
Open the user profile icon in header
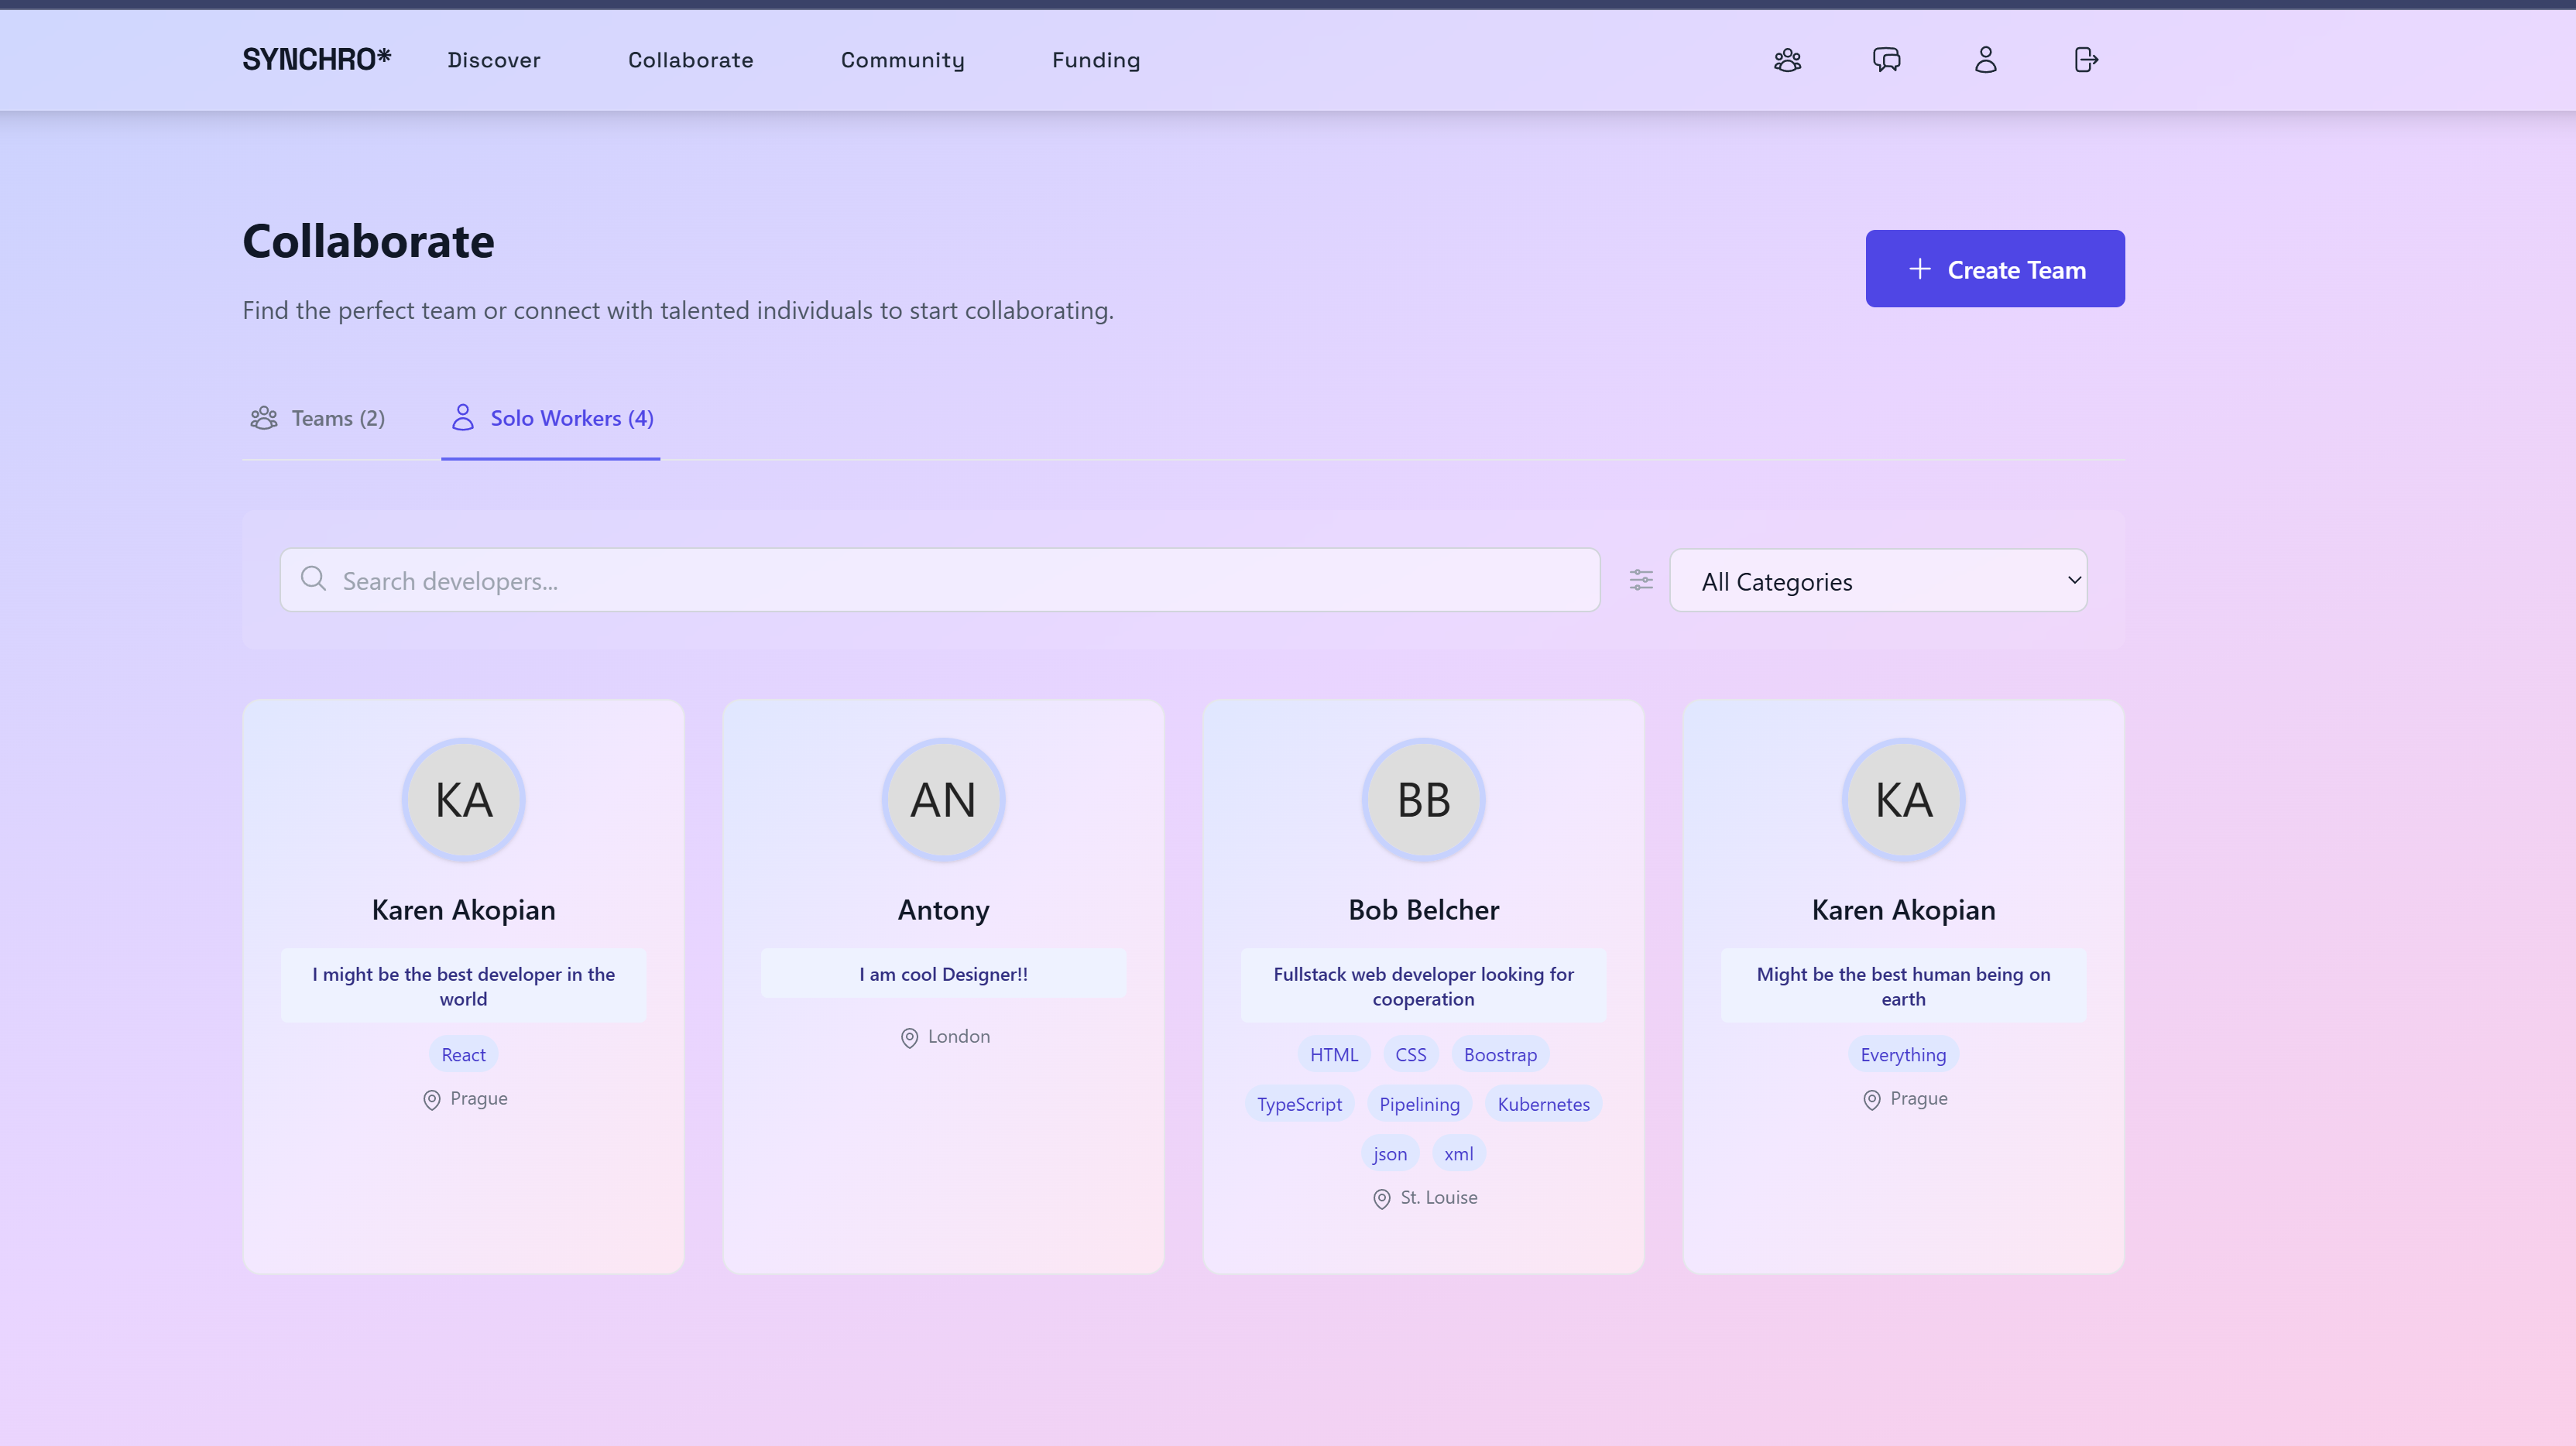coord(1985,60)
